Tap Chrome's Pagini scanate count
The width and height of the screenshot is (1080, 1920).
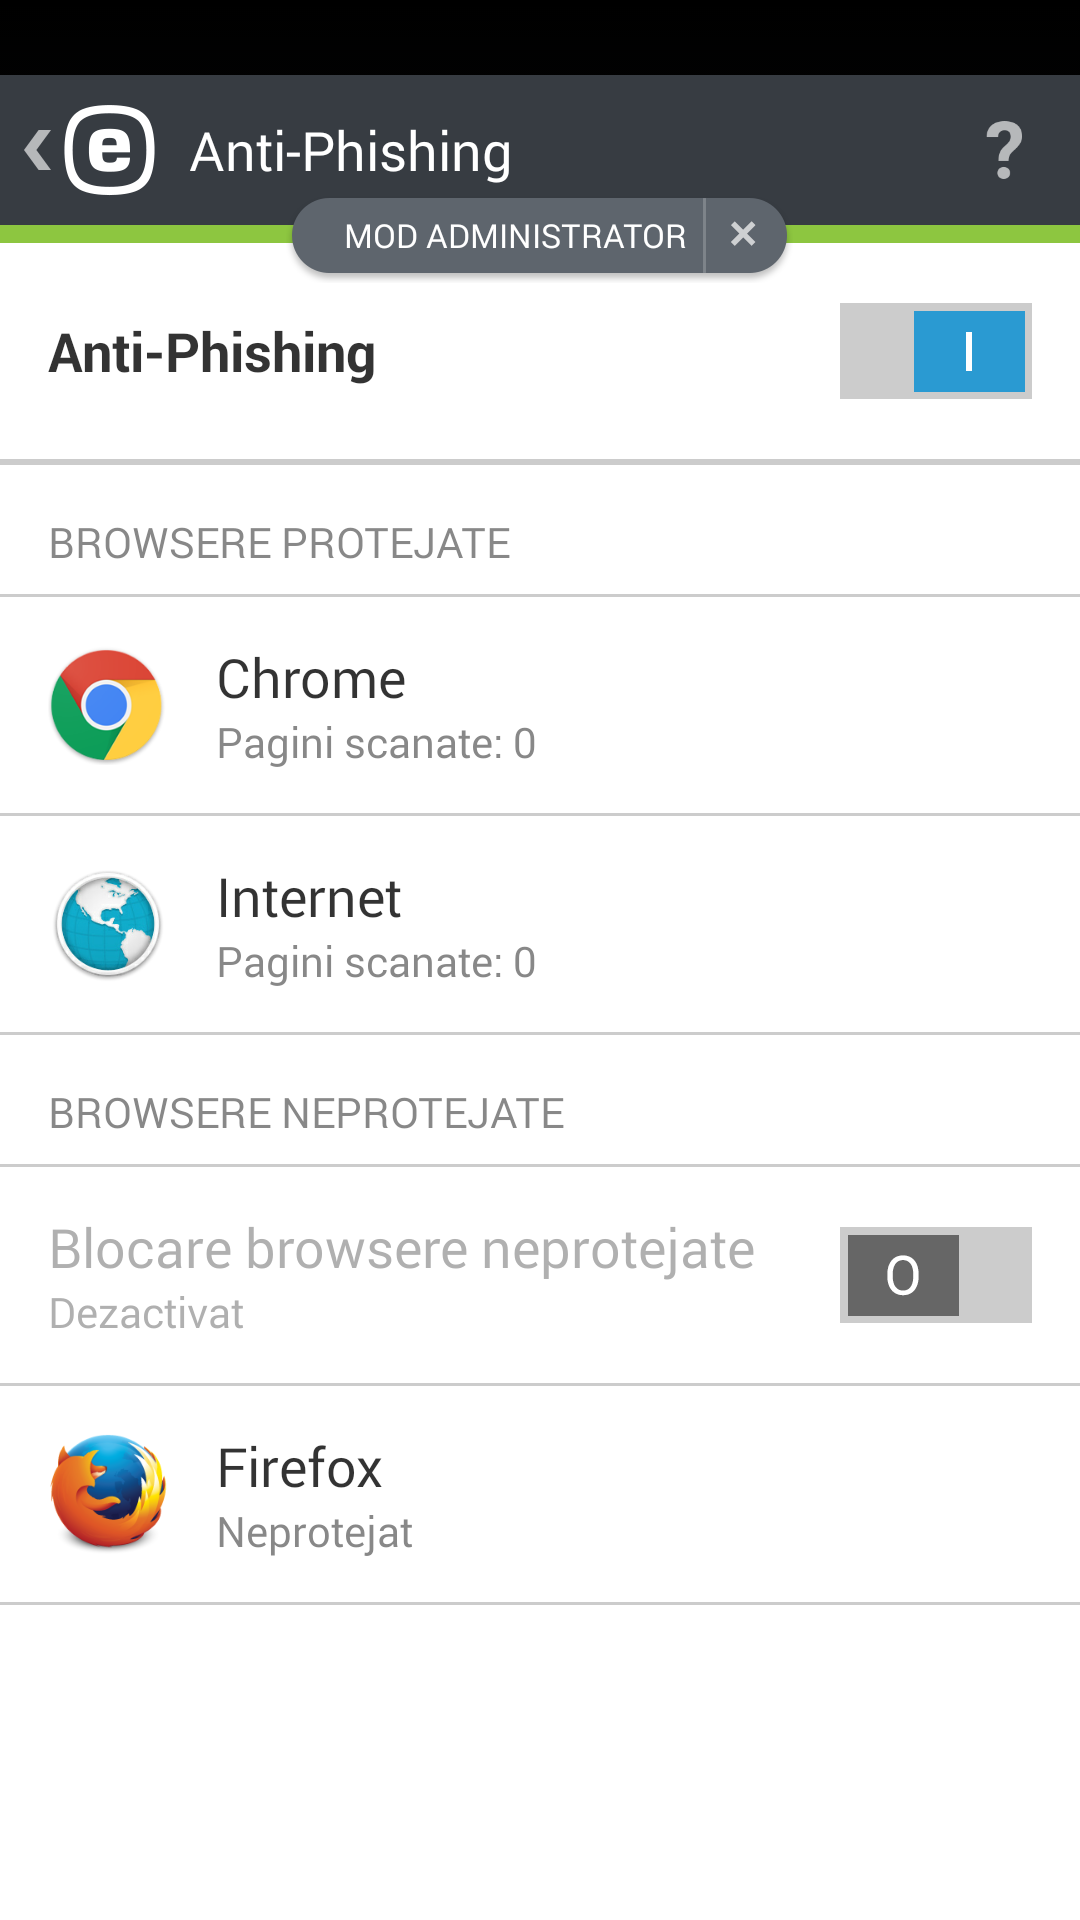tap(376, 744)
